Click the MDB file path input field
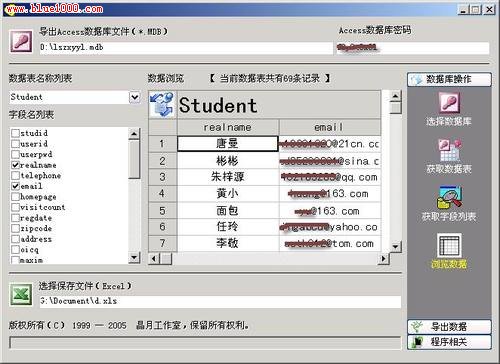This screenshot has height=364, width=500. click(x=186, y=47)
